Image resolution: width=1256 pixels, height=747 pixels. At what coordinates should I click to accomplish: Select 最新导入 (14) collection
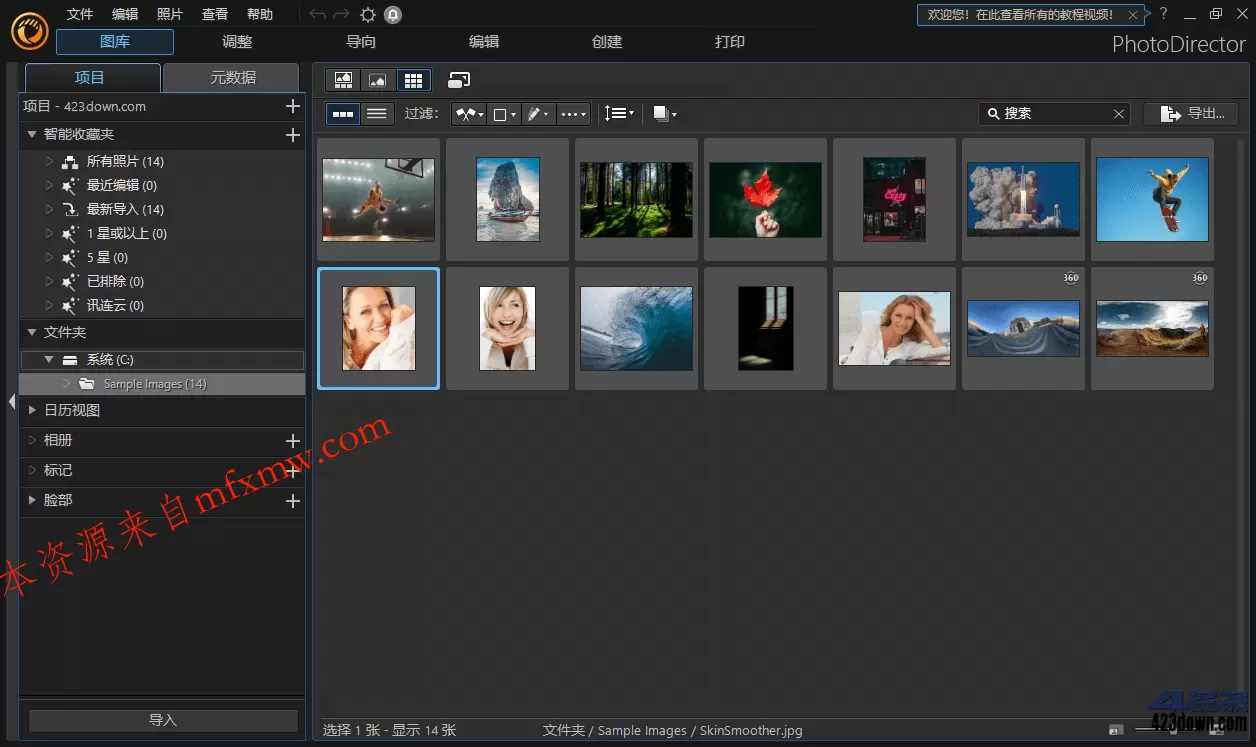pos(125,209)
